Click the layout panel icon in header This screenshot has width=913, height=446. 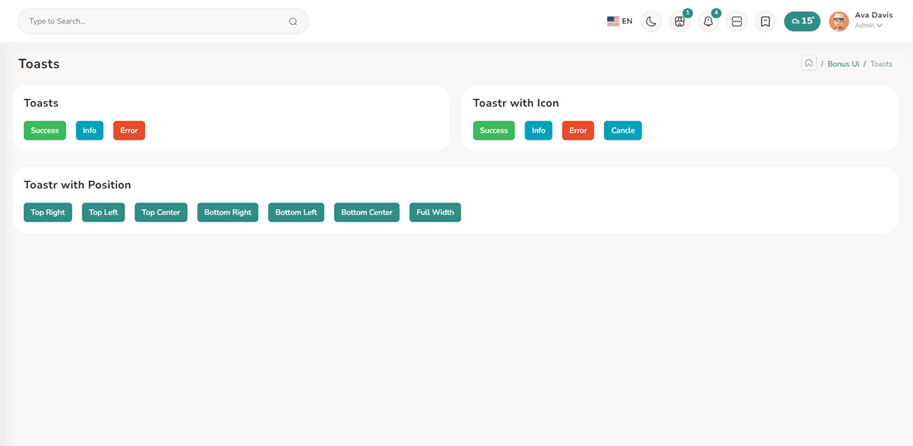coord(737,21)
